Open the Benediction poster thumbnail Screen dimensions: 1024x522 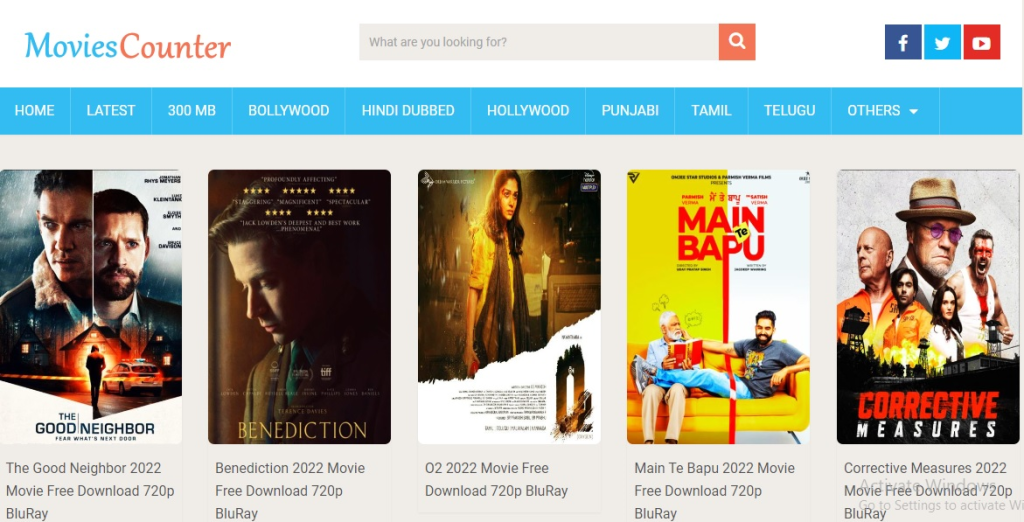click(x=299, y=307)
